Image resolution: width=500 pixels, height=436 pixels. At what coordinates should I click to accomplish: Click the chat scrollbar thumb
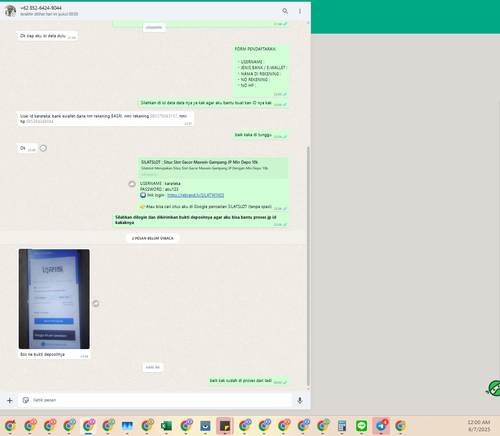tap(308, 266)
